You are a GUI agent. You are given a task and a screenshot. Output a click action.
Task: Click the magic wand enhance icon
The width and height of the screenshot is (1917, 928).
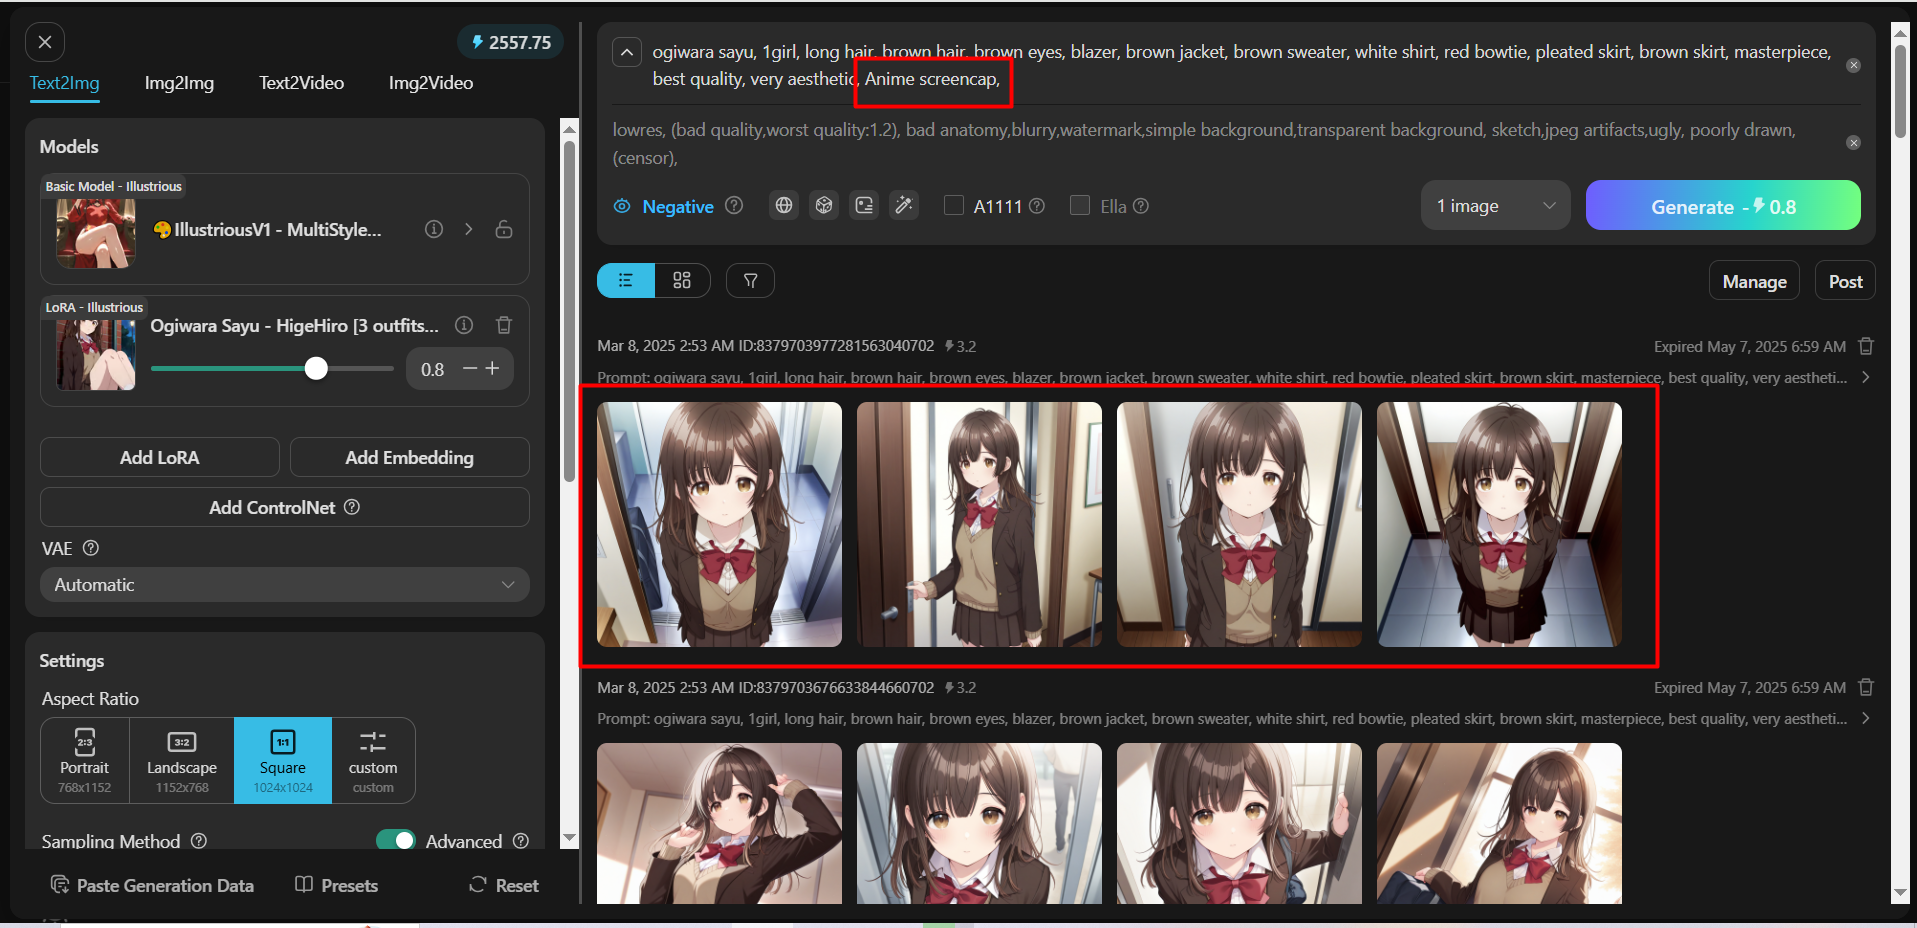pyautogui.click(x=904, y=205)
